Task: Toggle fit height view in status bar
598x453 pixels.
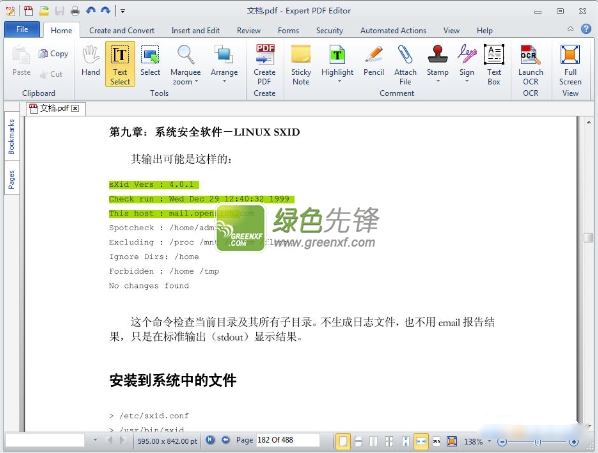Action: pyautogui.click(x=406, y=442)
